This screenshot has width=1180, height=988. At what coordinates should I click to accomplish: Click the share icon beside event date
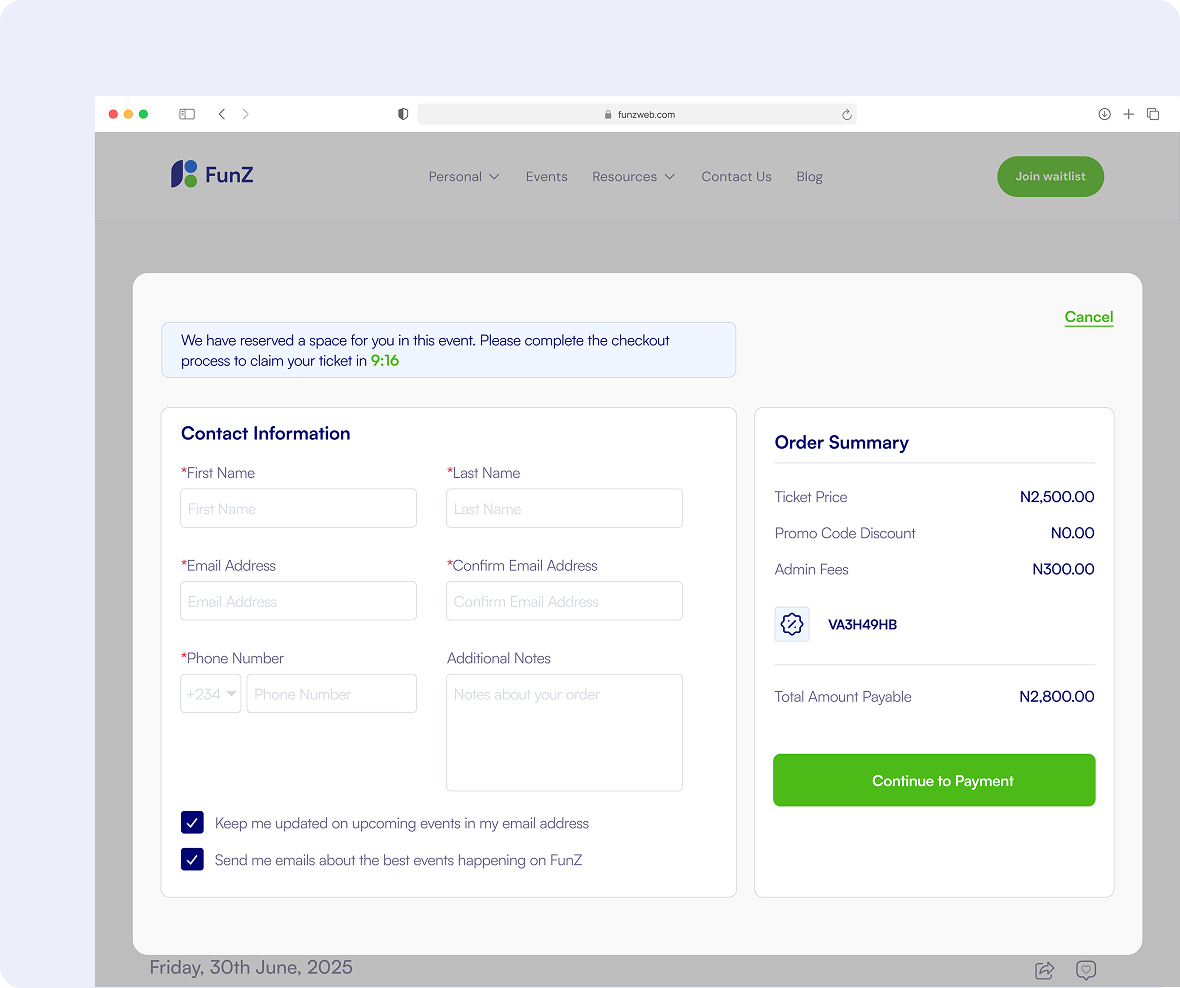click(x=1044, y=970)
